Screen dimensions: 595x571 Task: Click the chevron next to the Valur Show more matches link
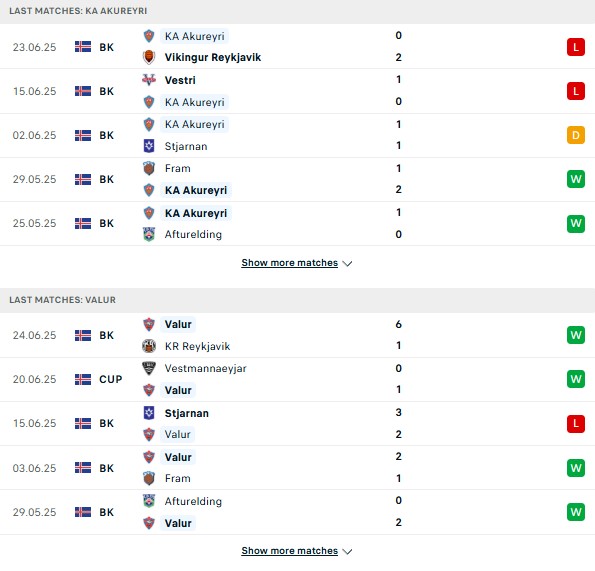347,551
